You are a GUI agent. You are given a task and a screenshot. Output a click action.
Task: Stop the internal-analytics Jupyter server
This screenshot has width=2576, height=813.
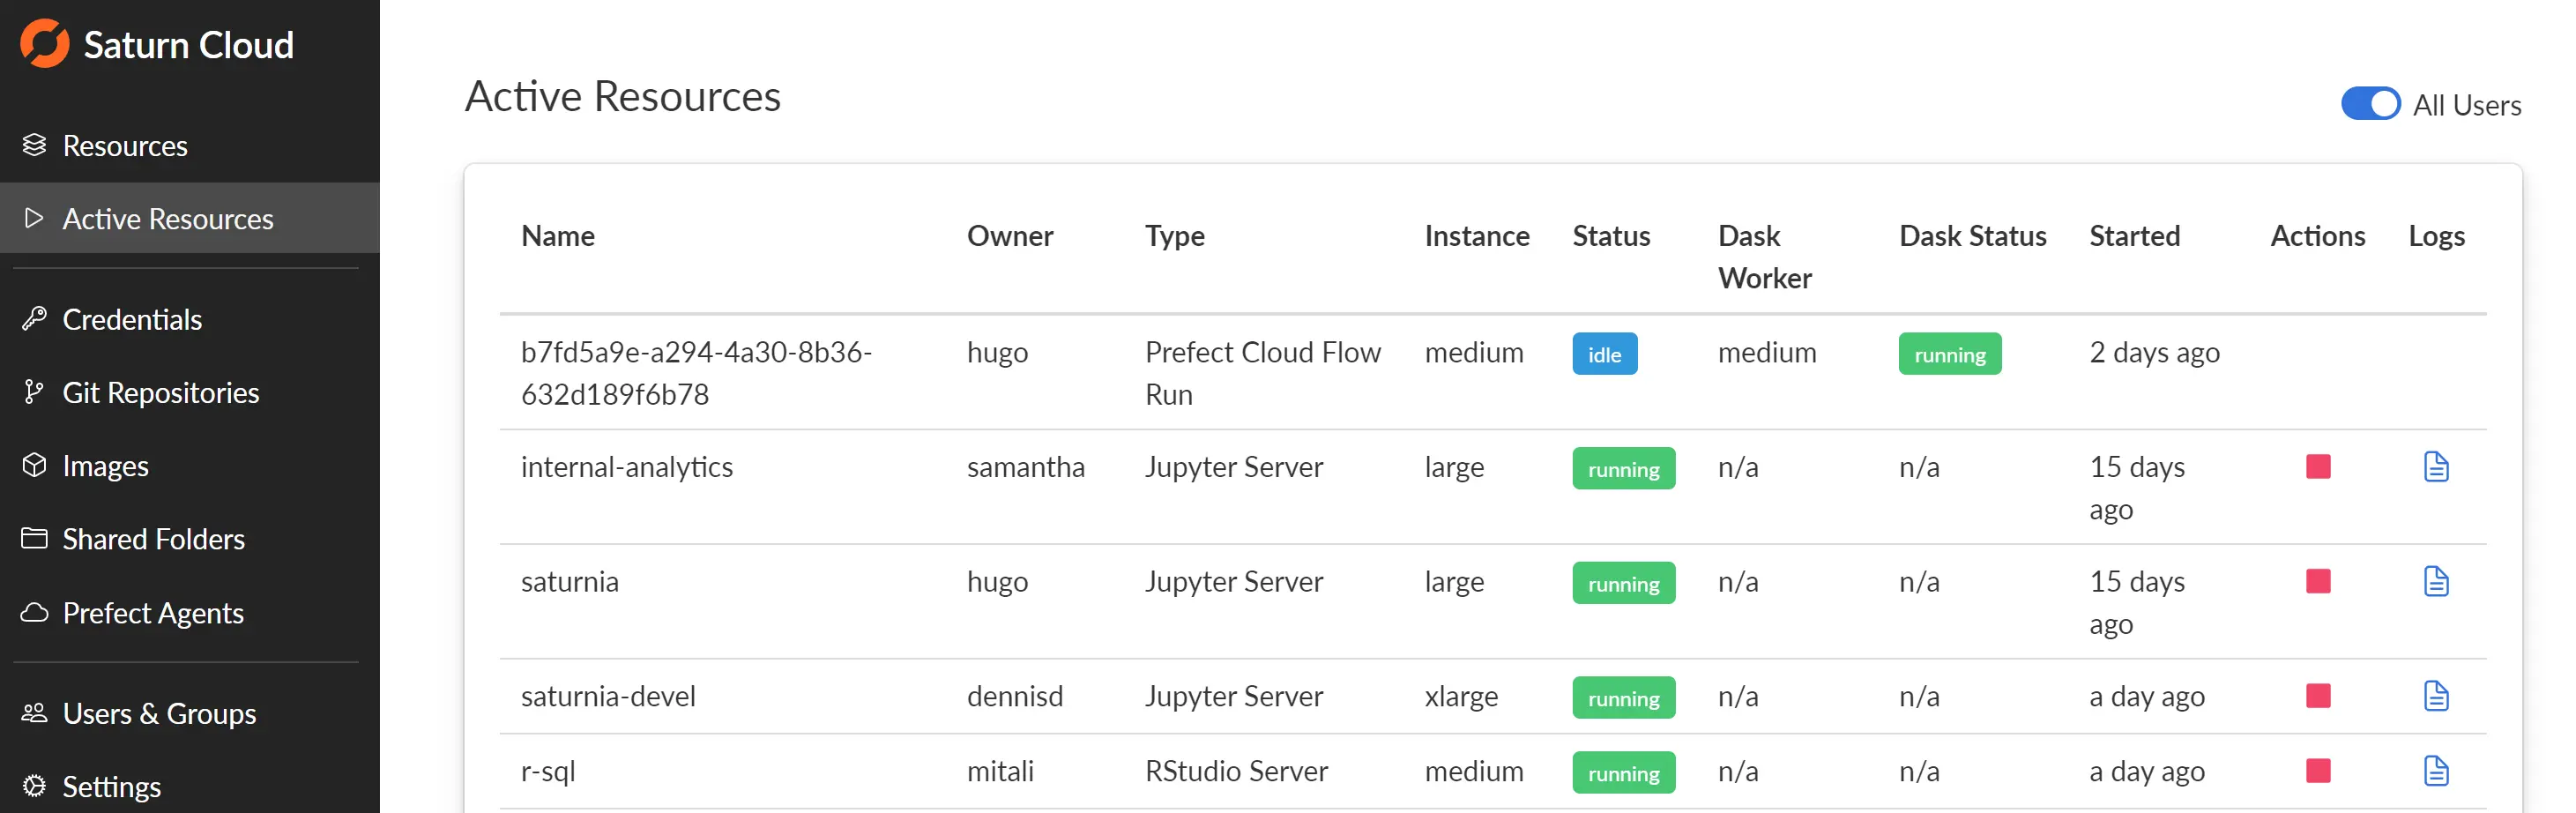(2317, 467)
